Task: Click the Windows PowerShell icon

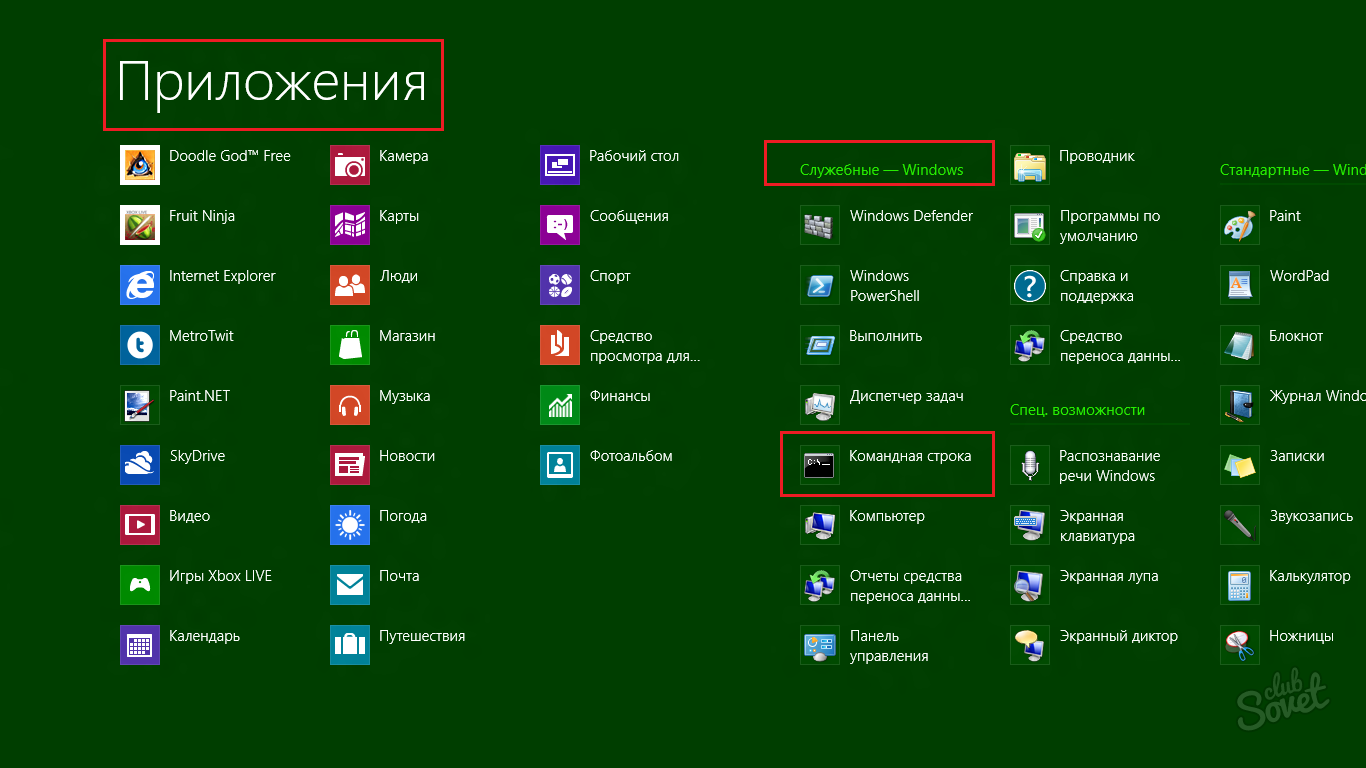Action: [820, 285]
